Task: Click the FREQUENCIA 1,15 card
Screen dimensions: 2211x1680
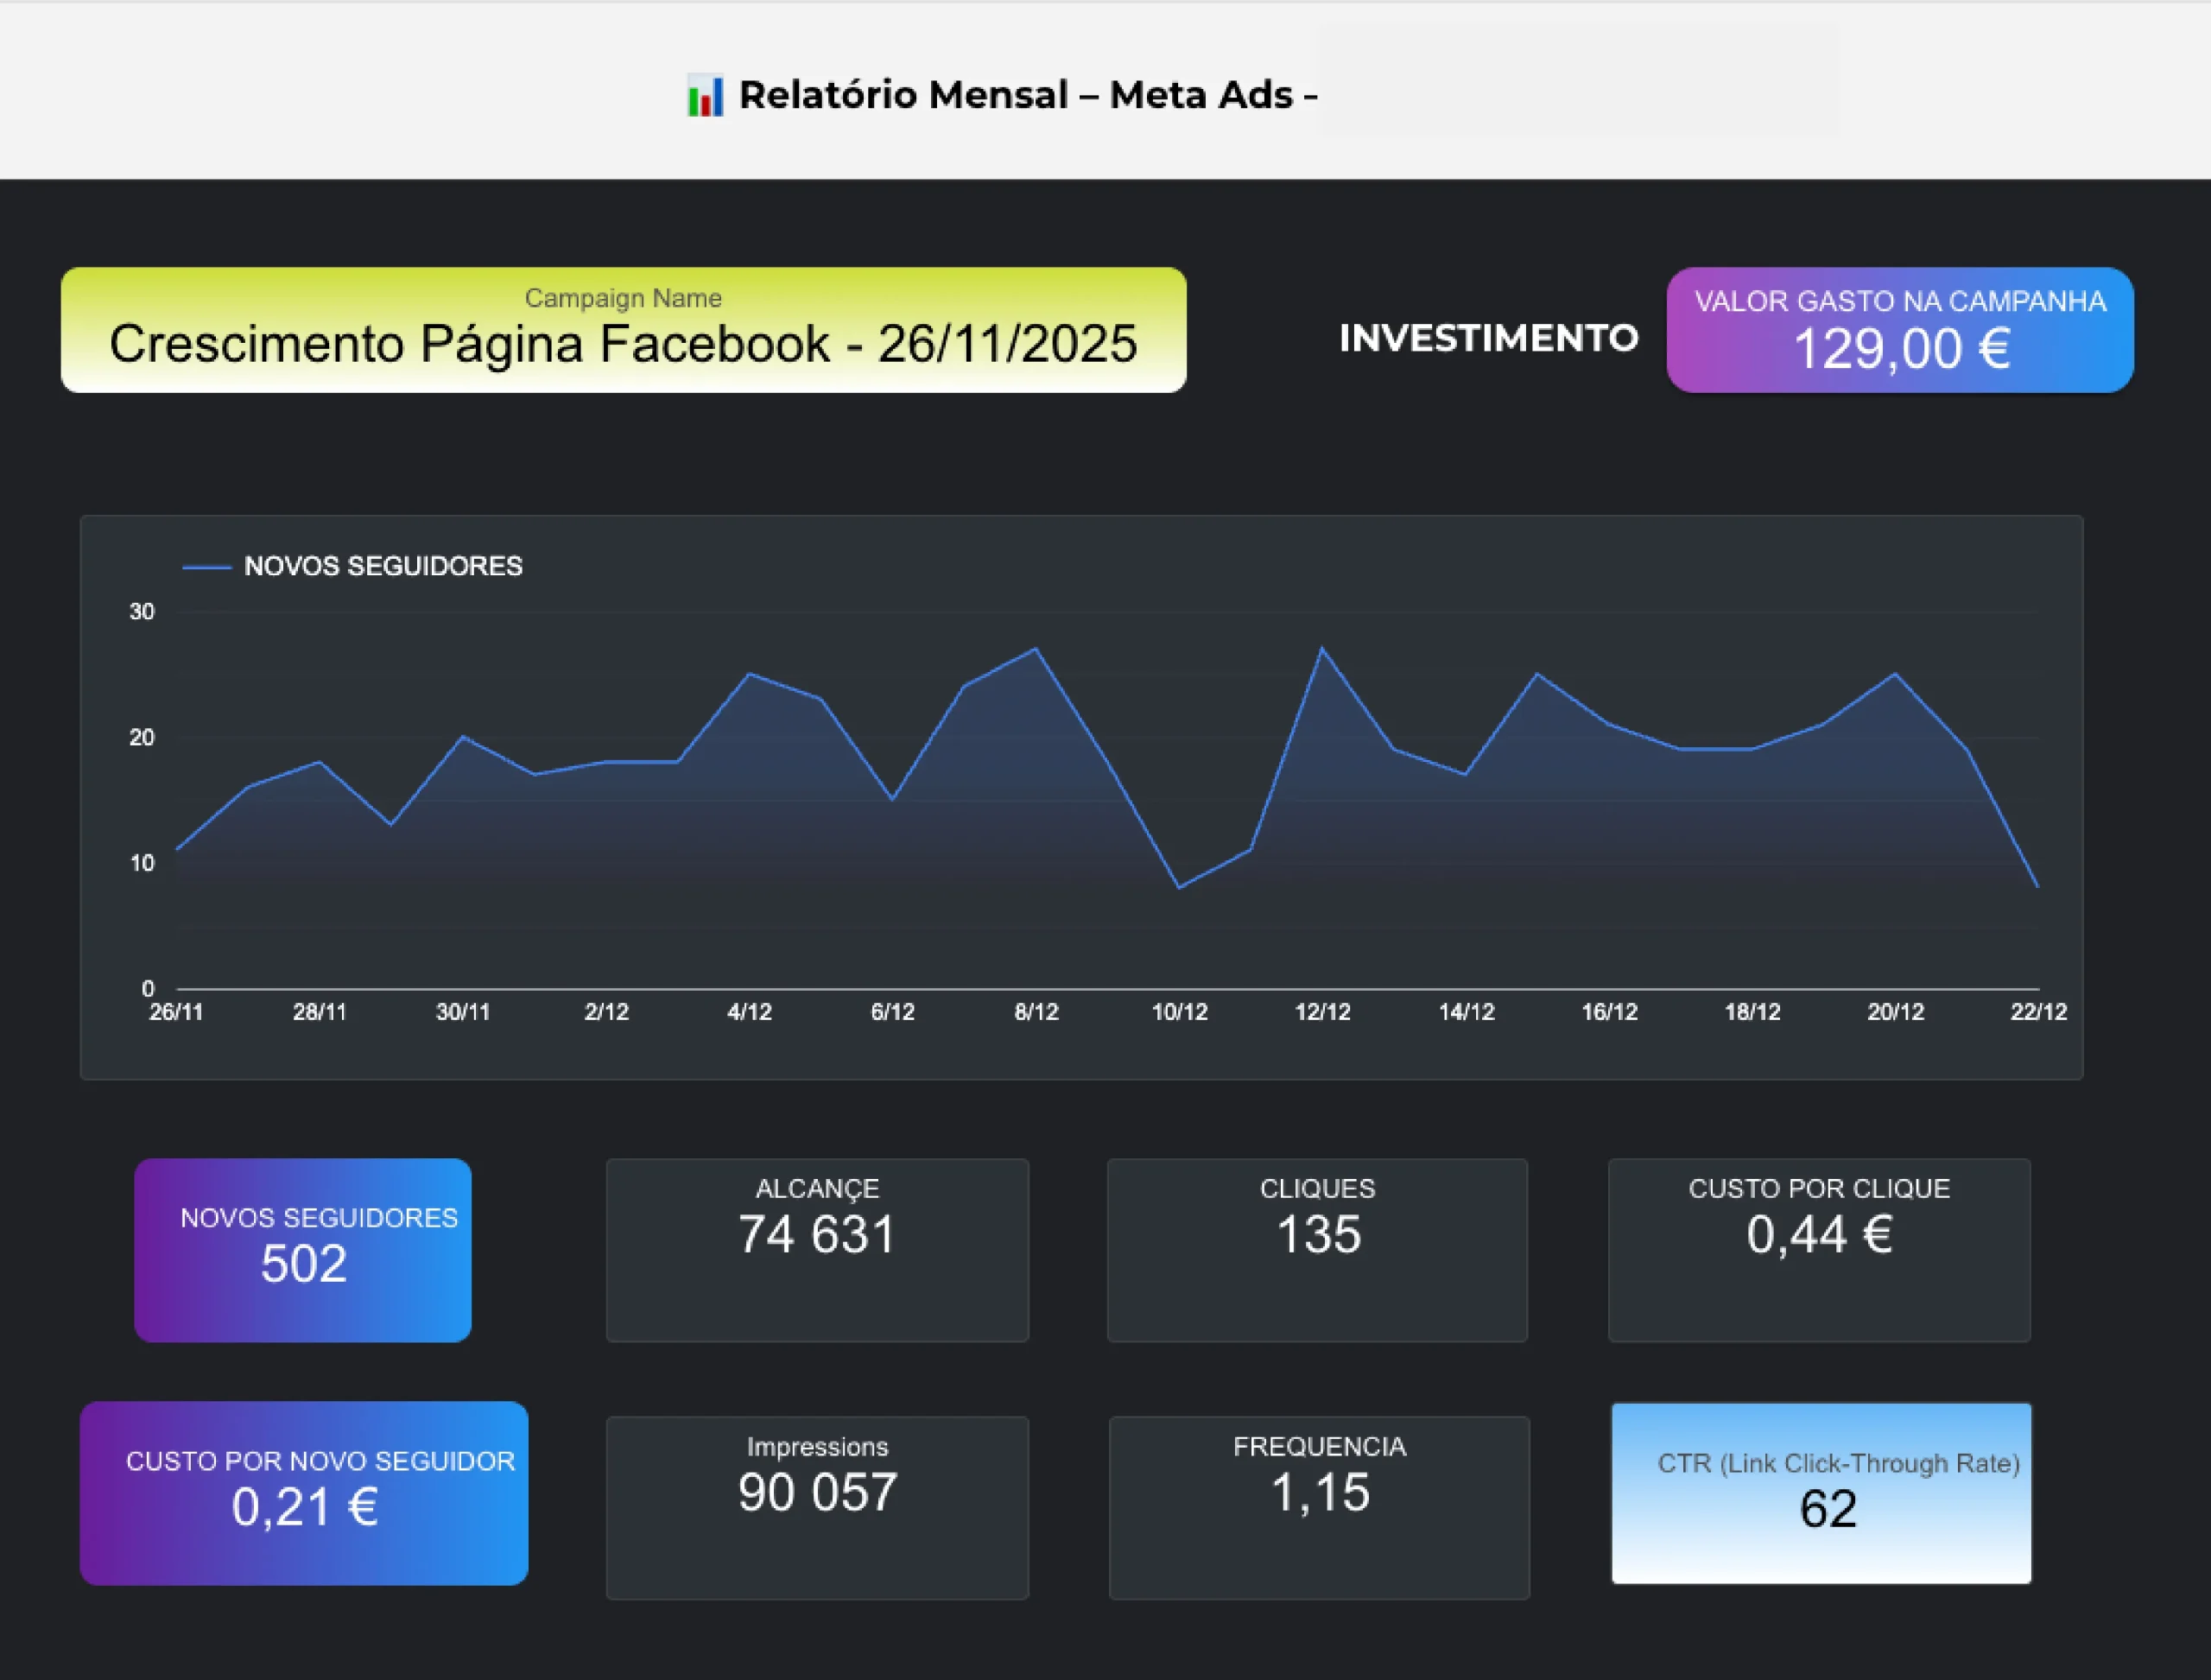Action: click(1319, 1507)
